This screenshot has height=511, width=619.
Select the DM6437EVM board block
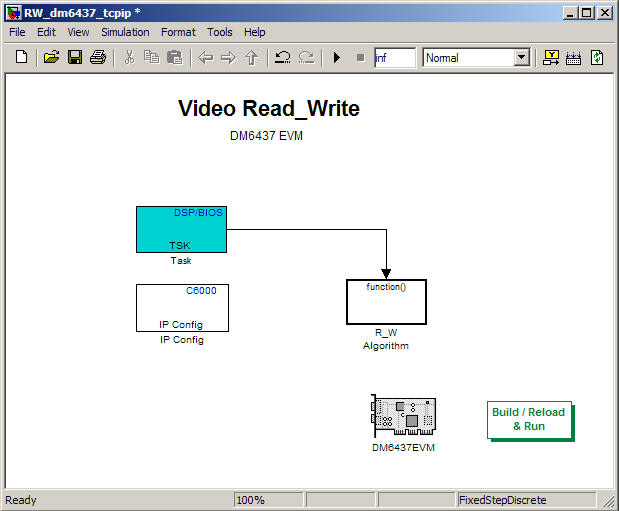[x=403, y=417]
